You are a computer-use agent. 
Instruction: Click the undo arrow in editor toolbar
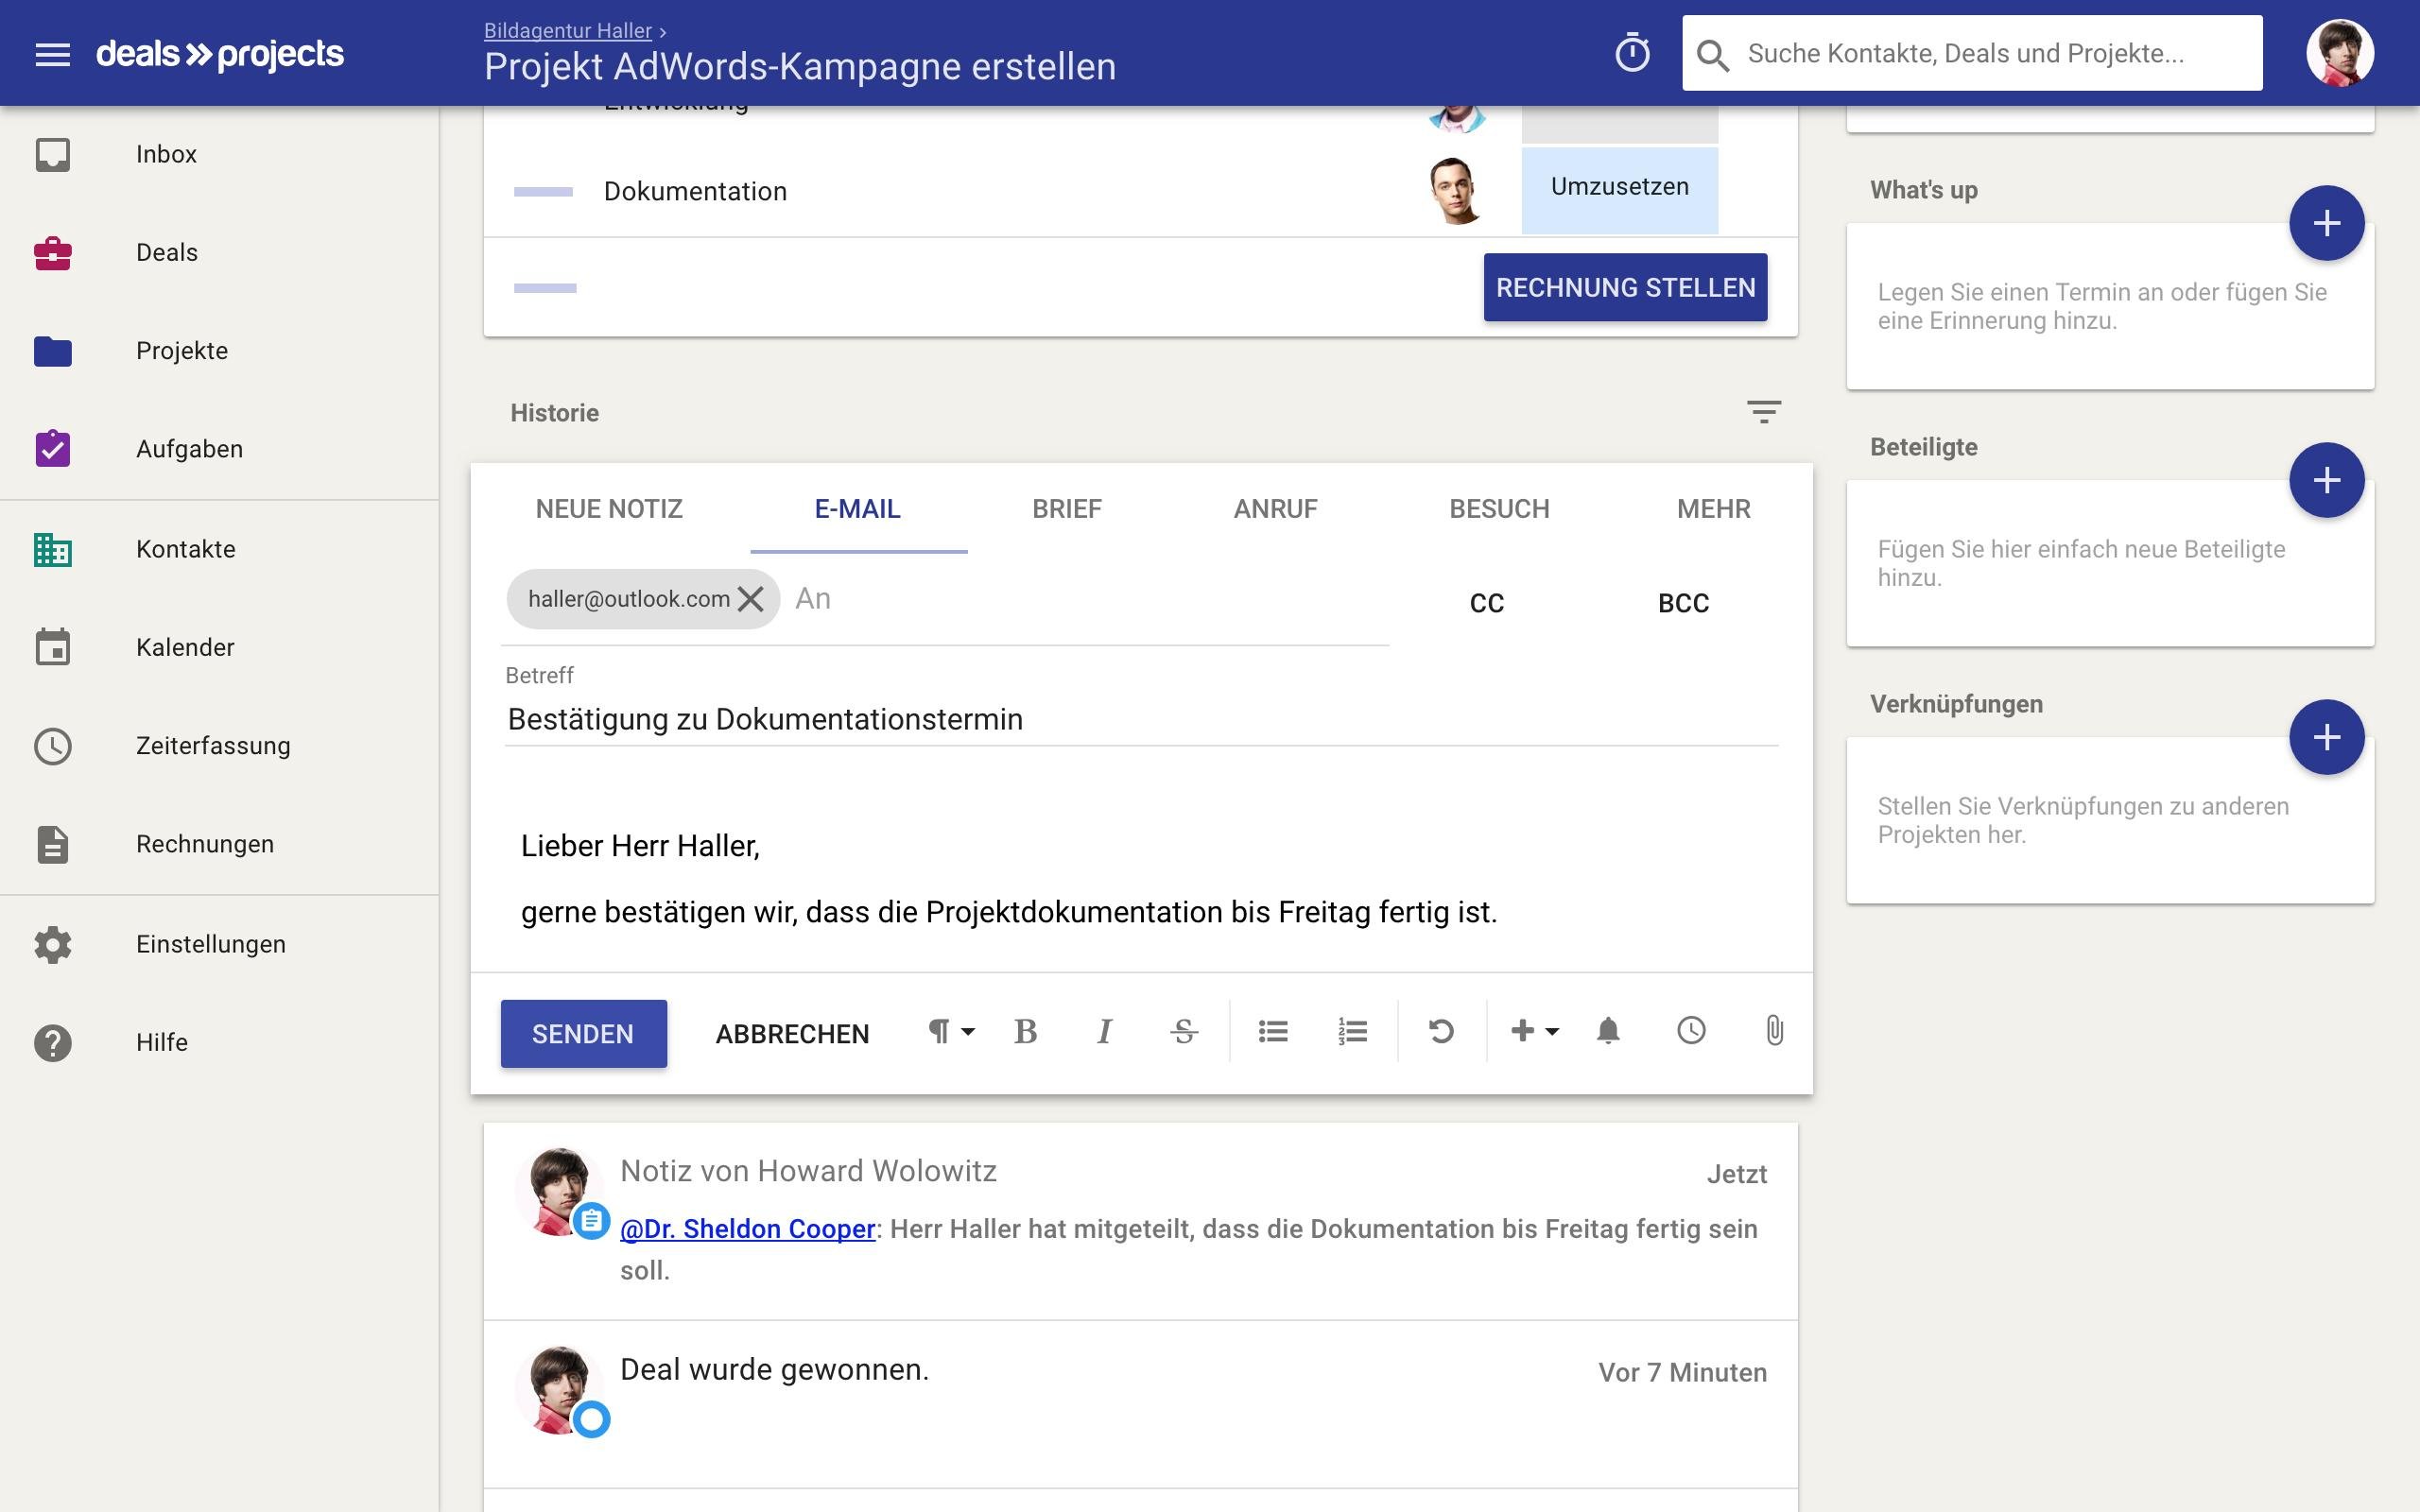click(x=1441, y=1032)
